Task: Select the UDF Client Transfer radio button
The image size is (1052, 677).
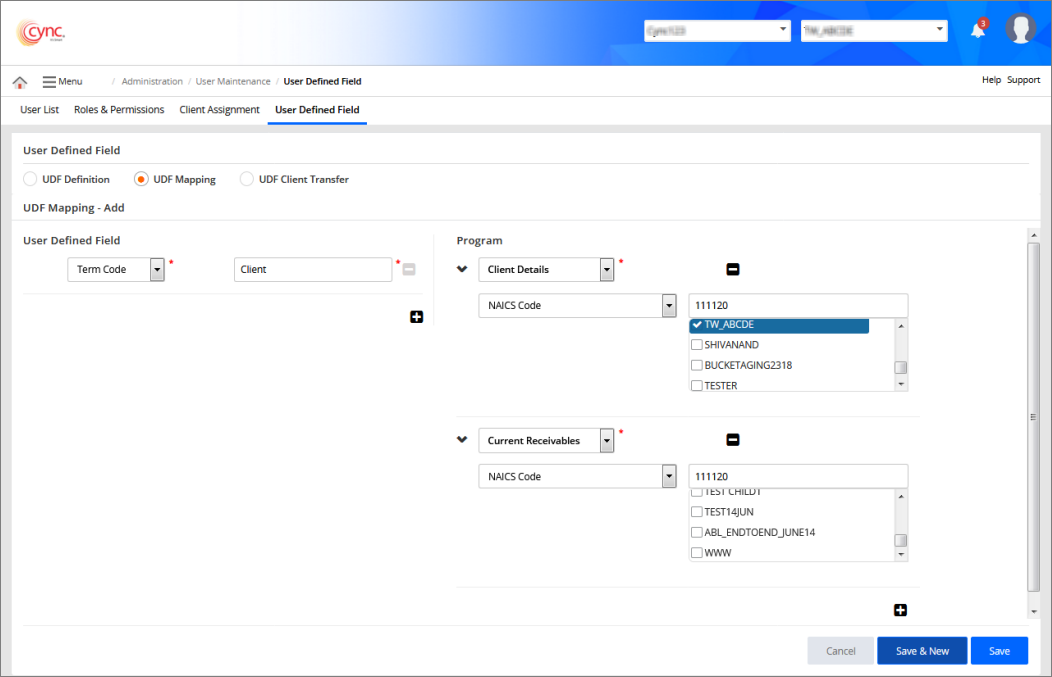Action: [247, 179]
